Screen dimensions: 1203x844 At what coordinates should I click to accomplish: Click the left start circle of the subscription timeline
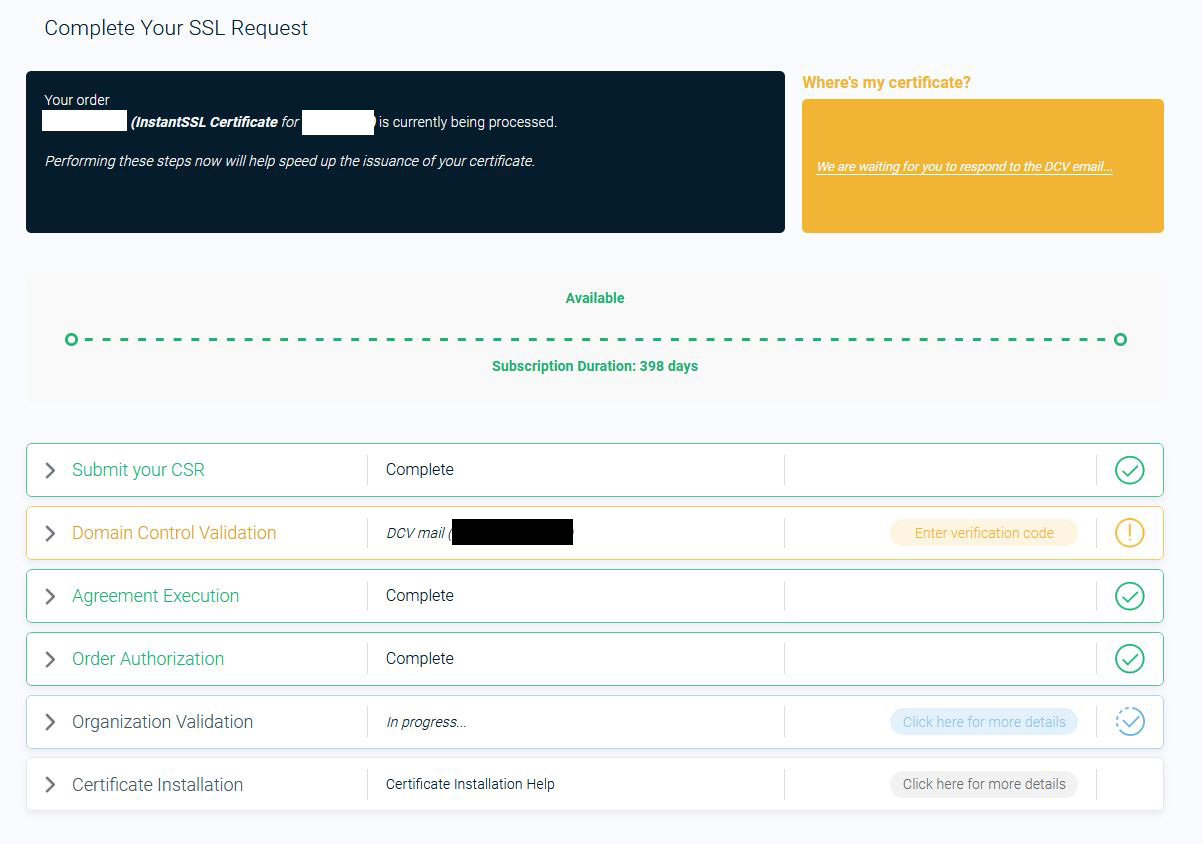pos(71,339)
